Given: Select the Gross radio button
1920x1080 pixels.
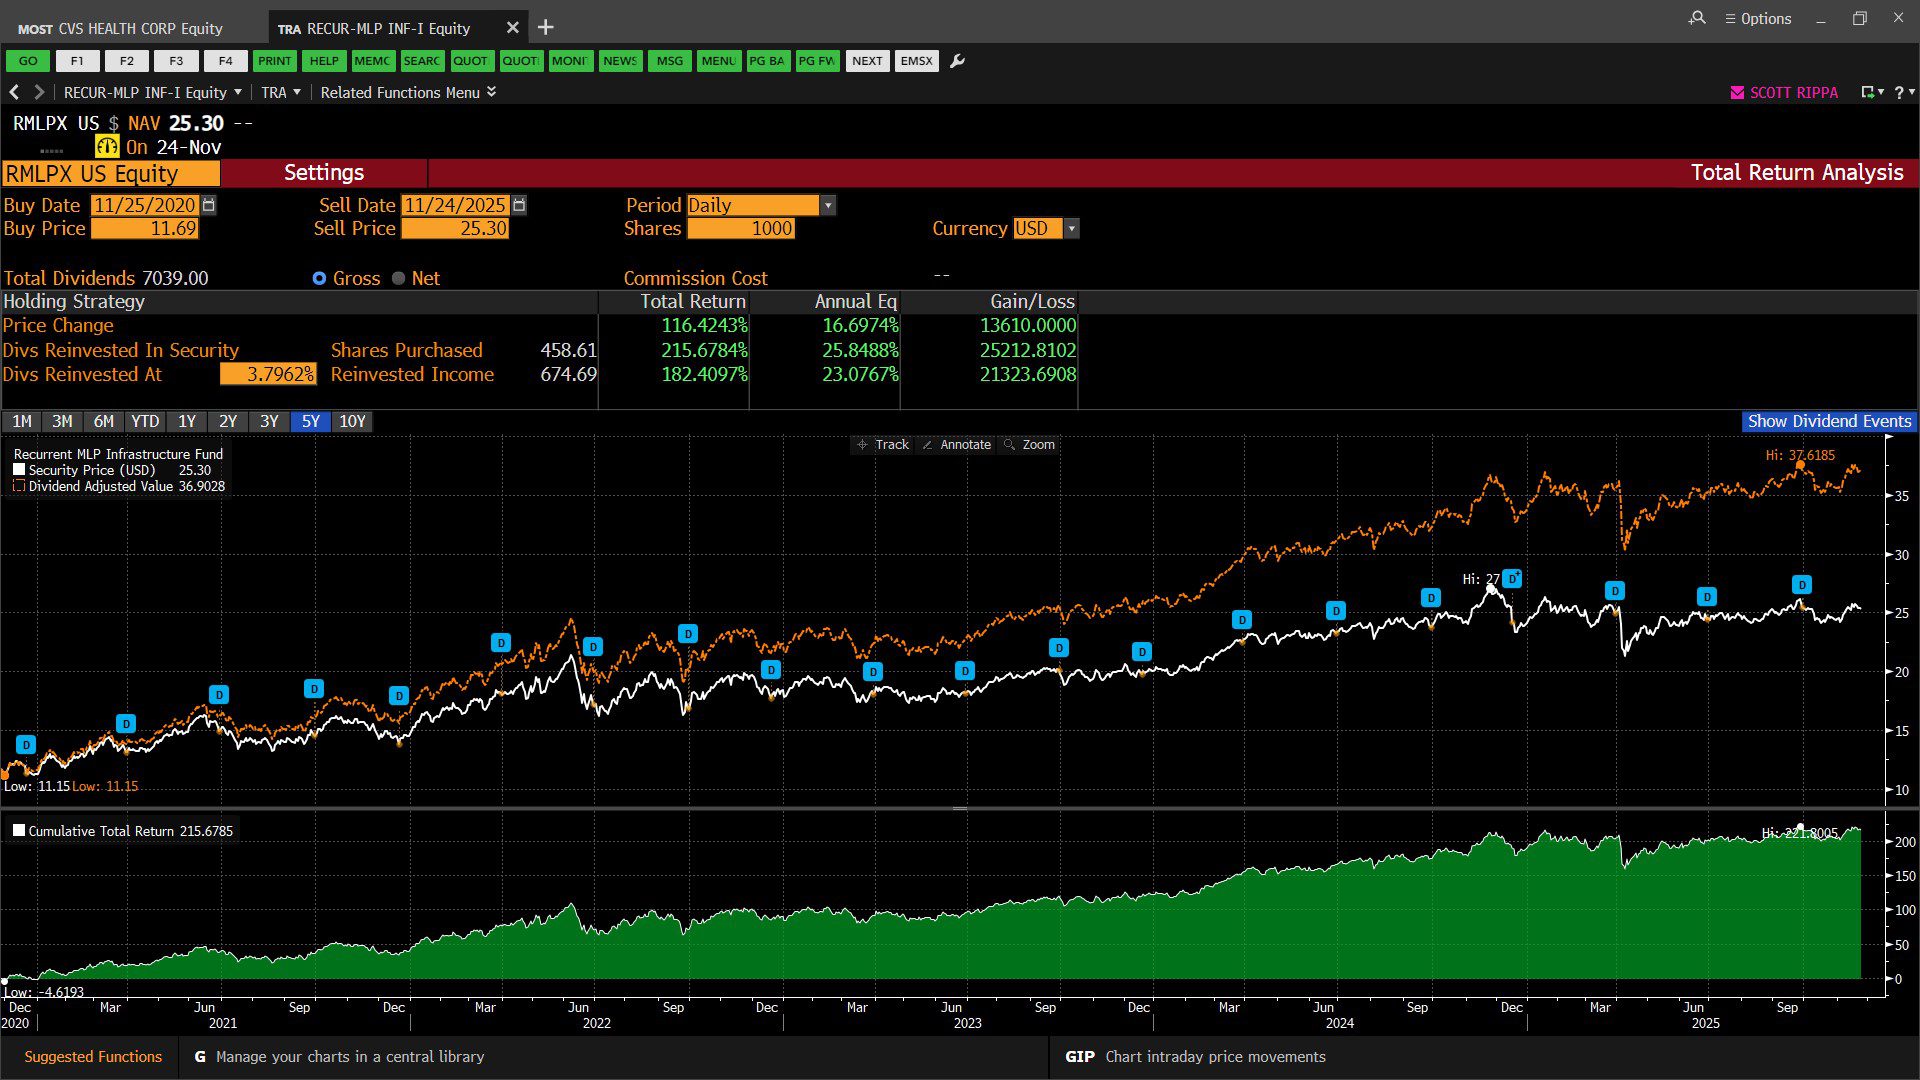Looking at the screenshot, I should (x=319, y=278).
